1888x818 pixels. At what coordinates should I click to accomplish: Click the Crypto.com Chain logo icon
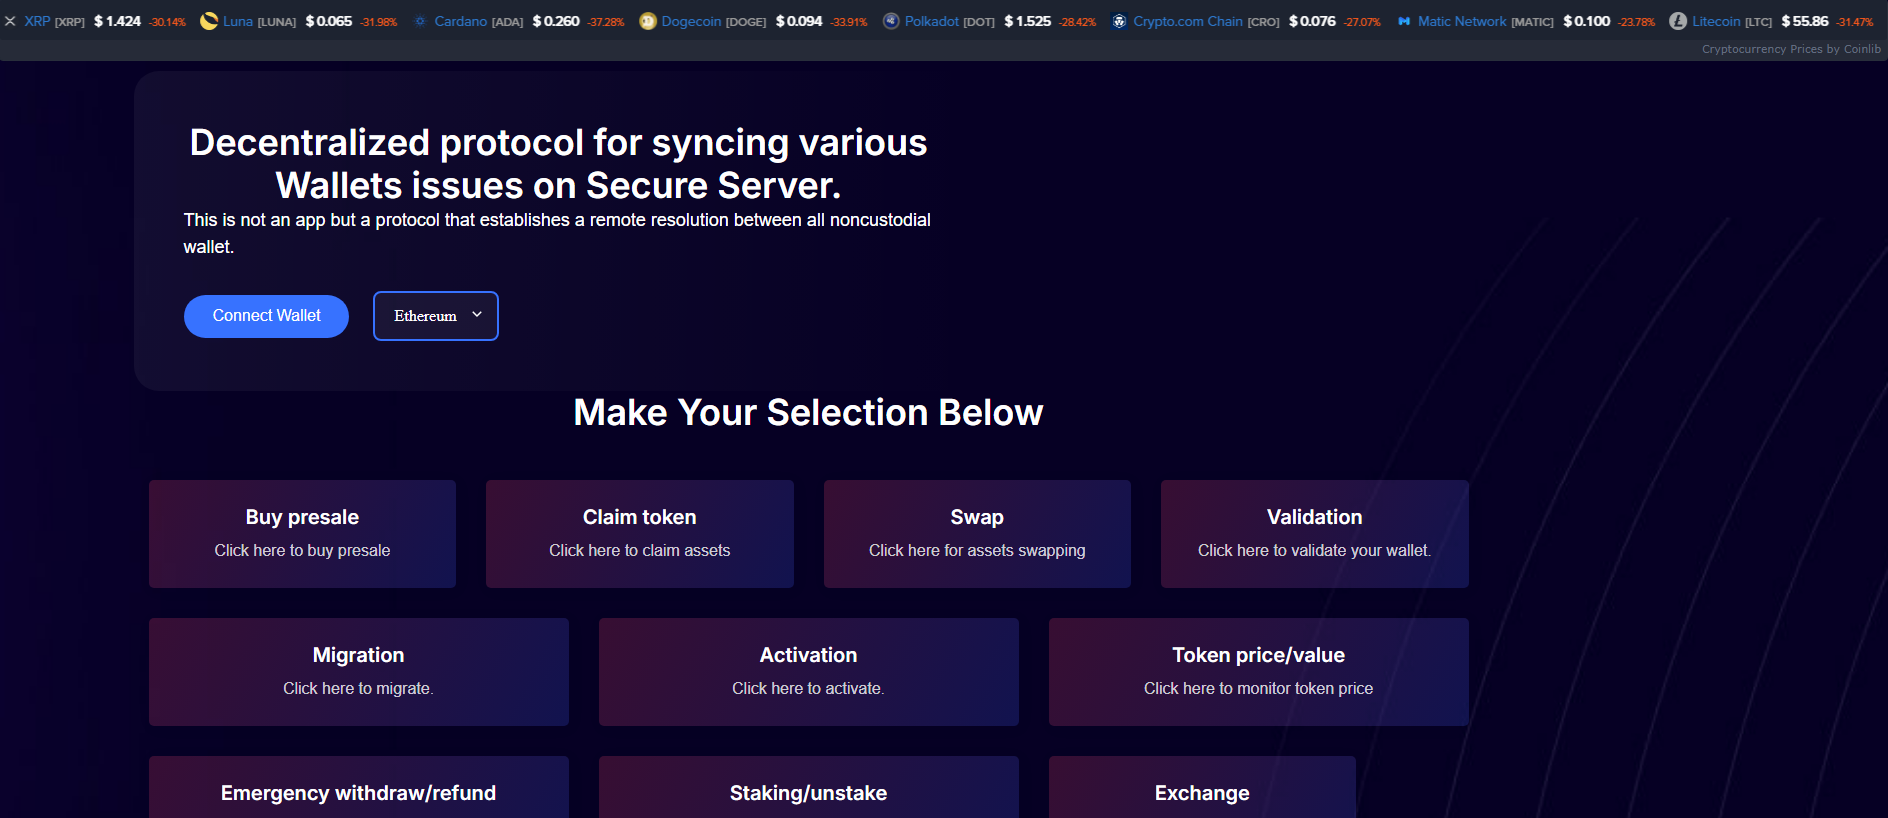coord(1119,21)
